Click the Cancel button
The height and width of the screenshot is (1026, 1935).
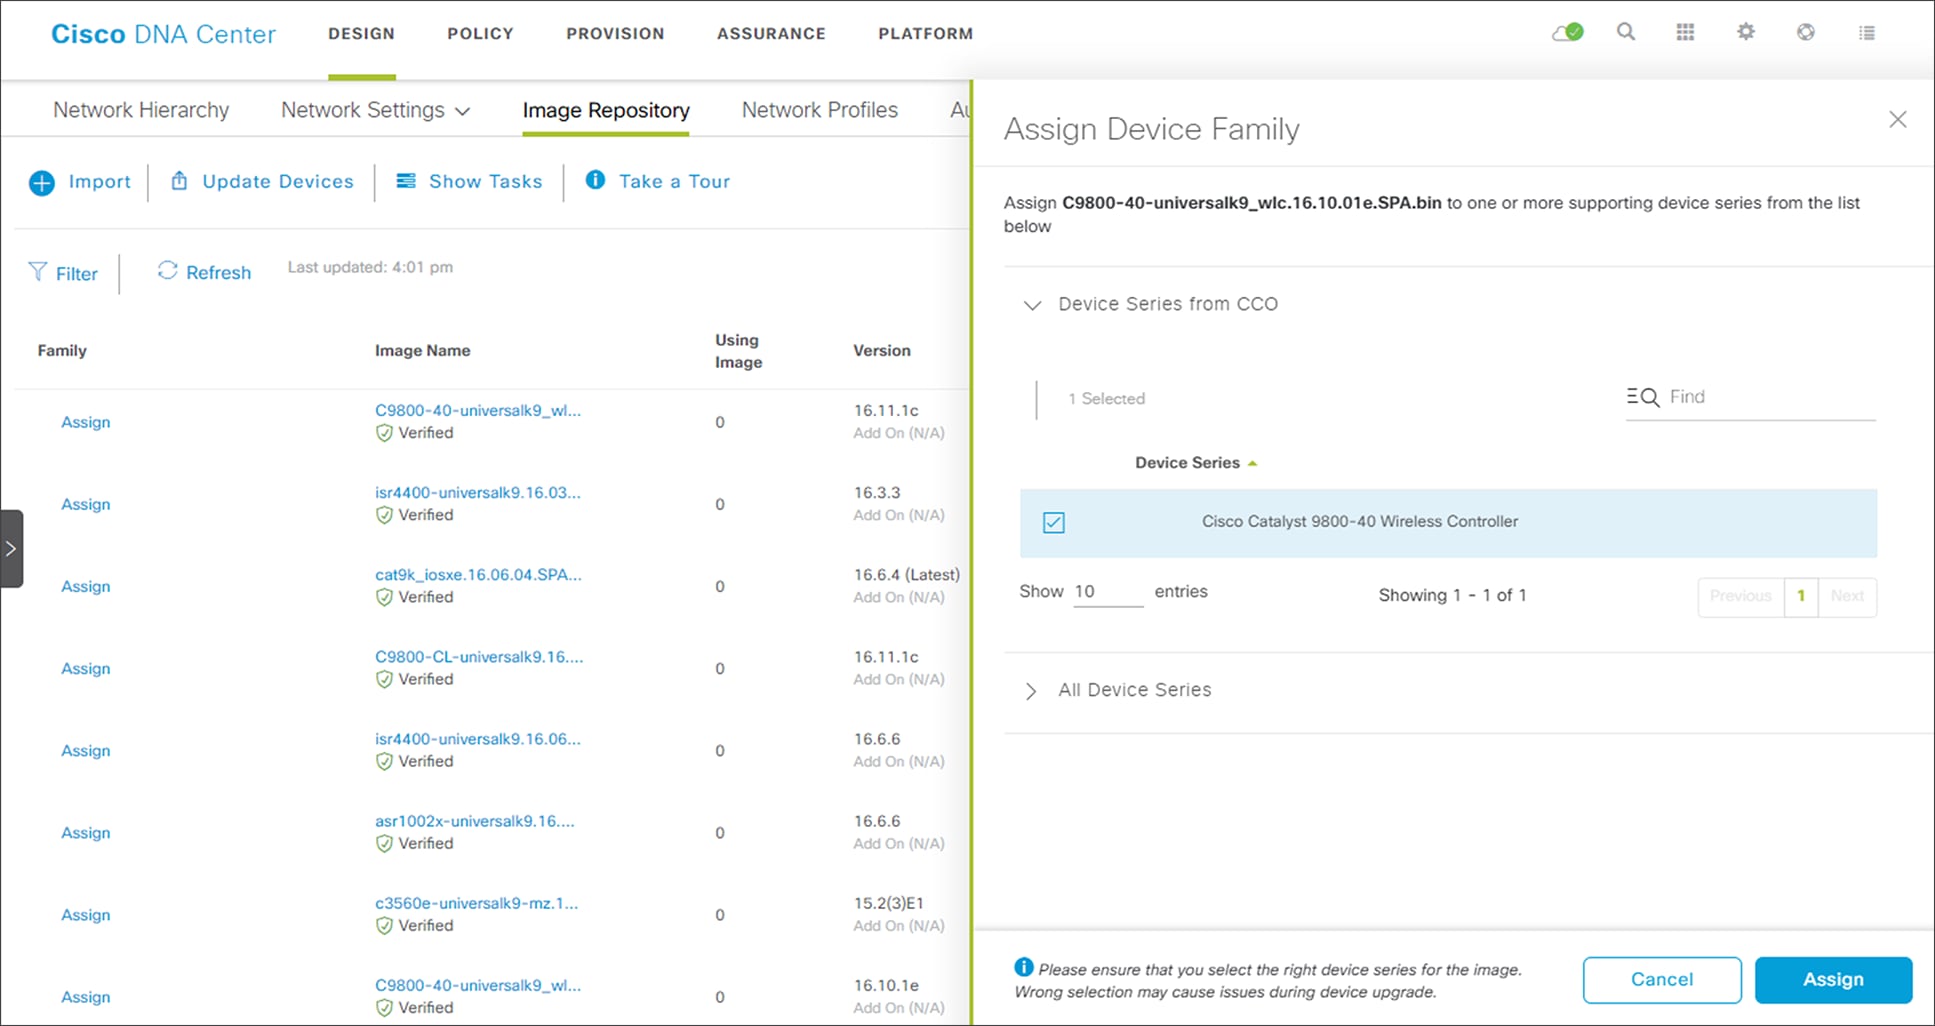pyautogui.click(x=1662, y=980)
